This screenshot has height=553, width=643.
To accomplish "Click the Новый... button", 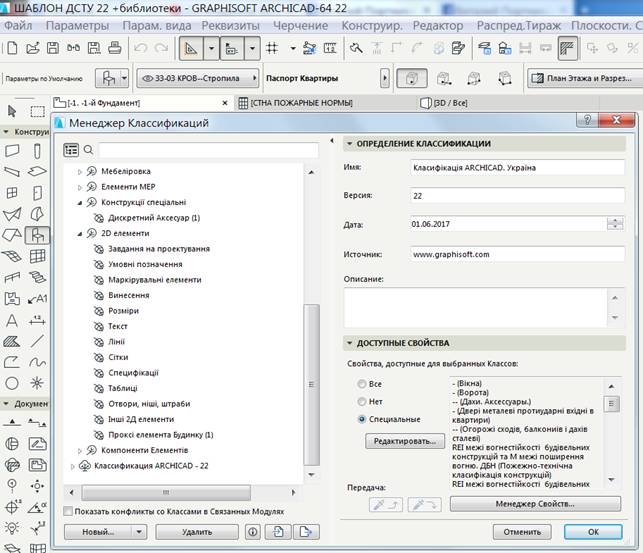I will click(98, 532).
